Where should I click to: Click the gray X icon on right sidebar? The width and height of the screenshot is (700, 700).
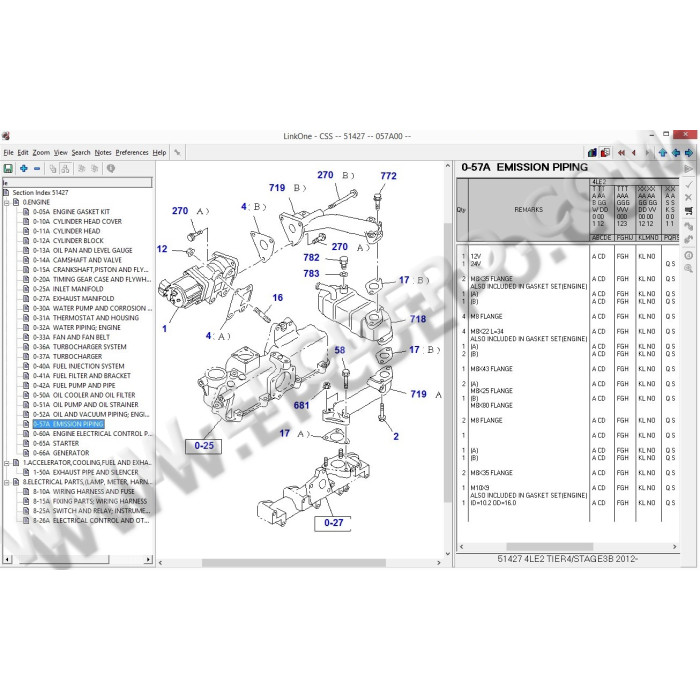[x=688, y=197]
